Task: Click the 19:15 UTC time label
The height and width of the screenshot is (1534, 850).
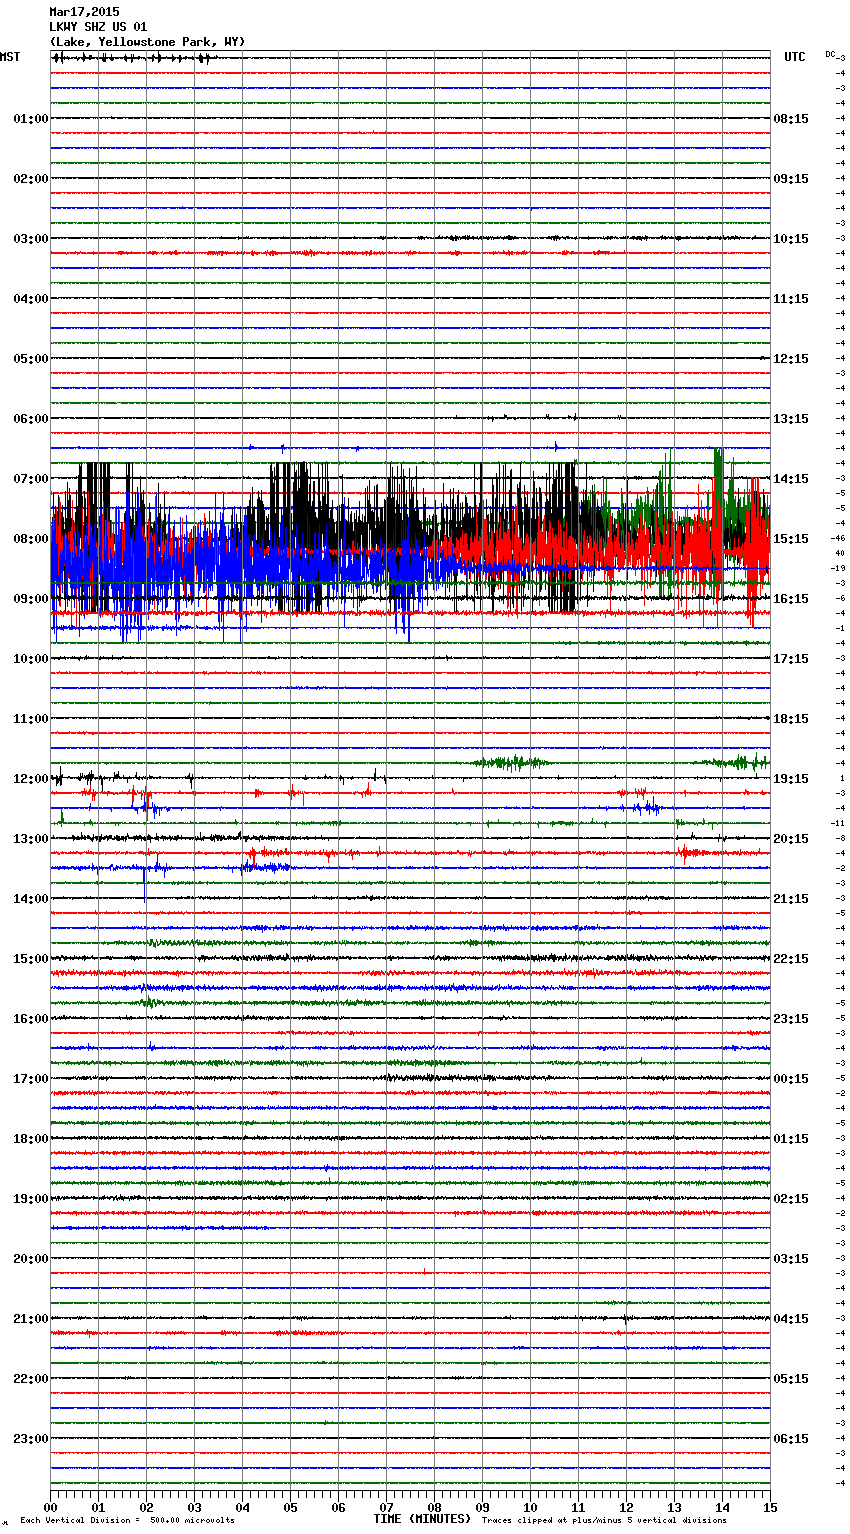Action: click(791, 779)
